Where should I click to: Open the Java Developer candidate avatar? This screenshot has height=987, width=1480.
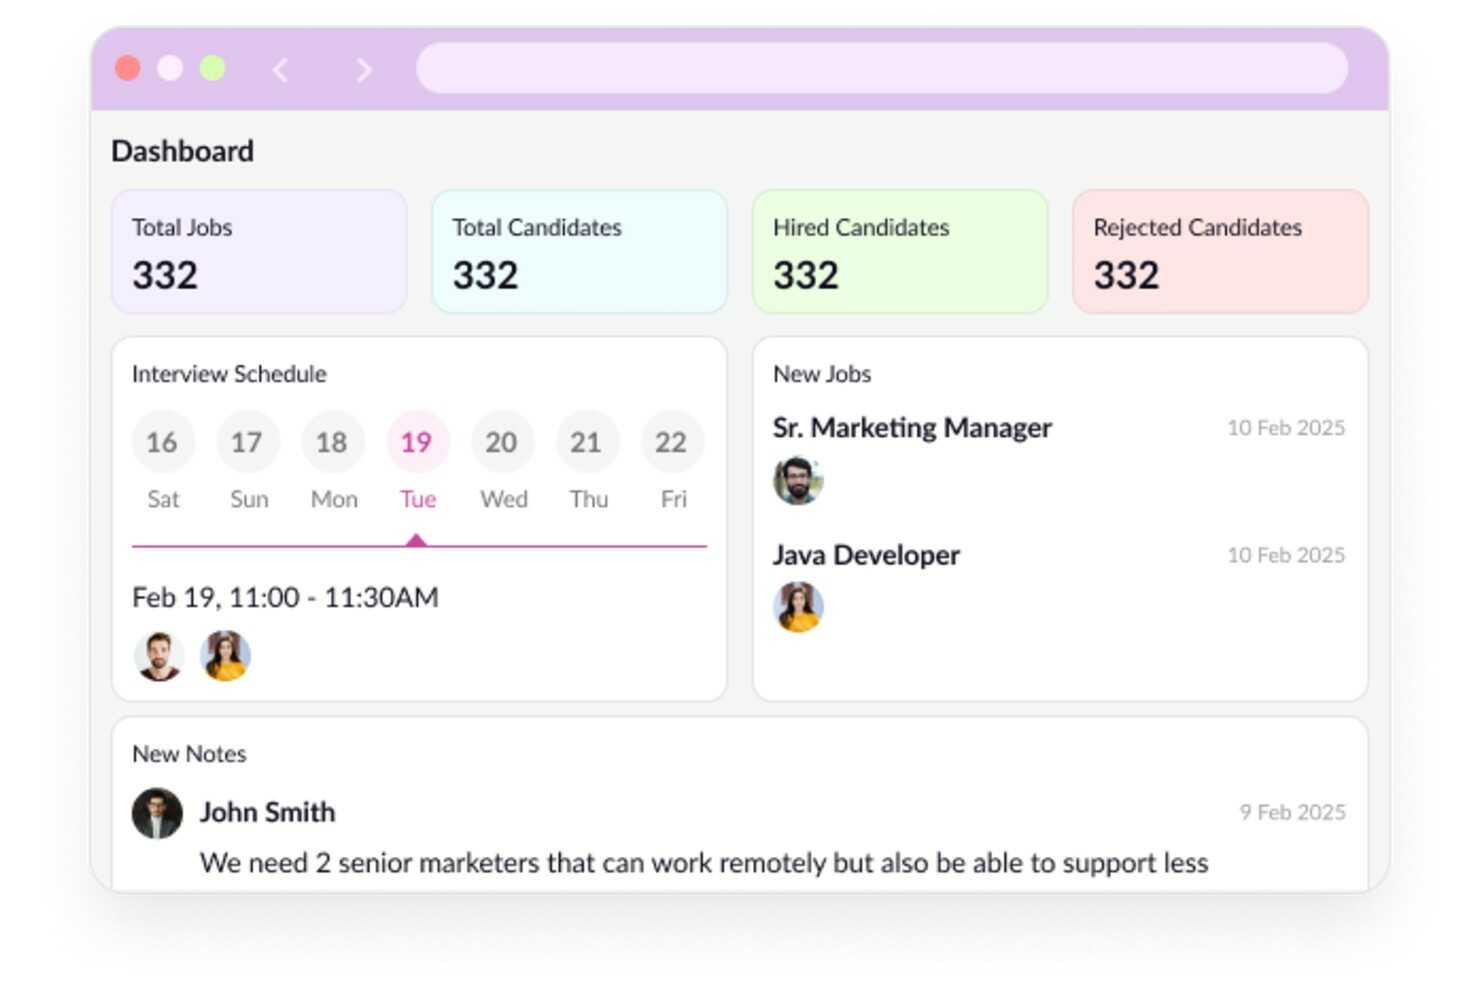coord(797,606)
